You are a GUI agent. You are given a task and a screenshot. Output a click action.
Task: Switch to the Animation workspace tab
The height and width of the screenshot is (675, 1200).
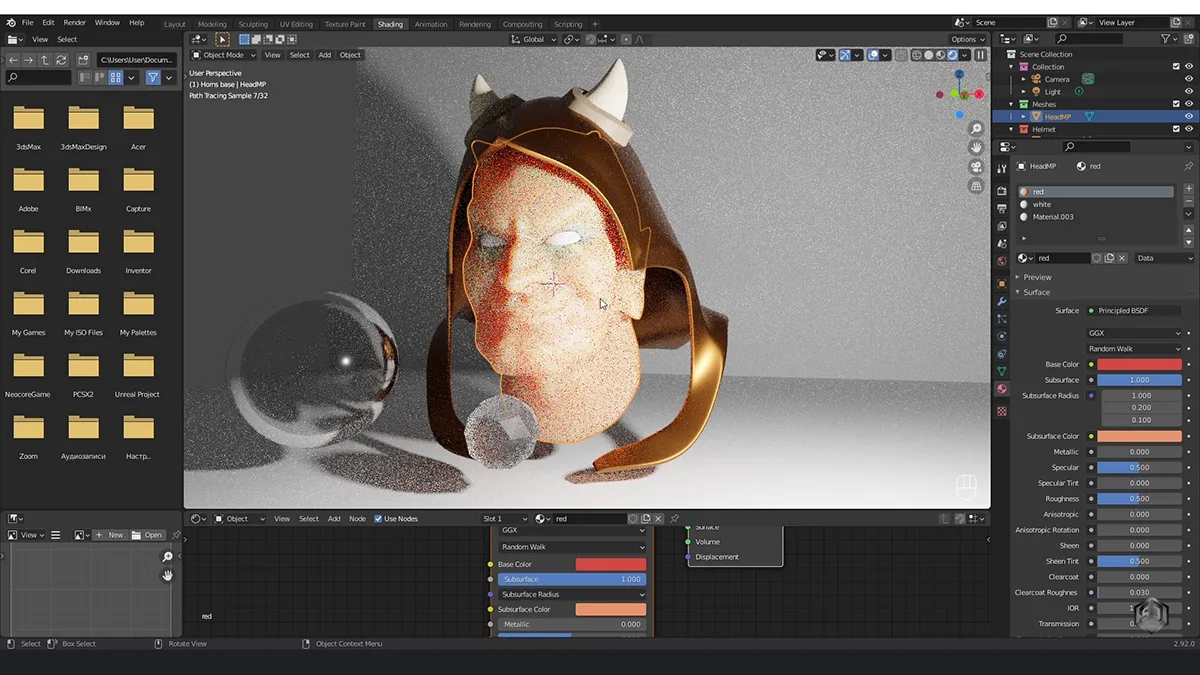pyautogui.click(x=431, y=23)
